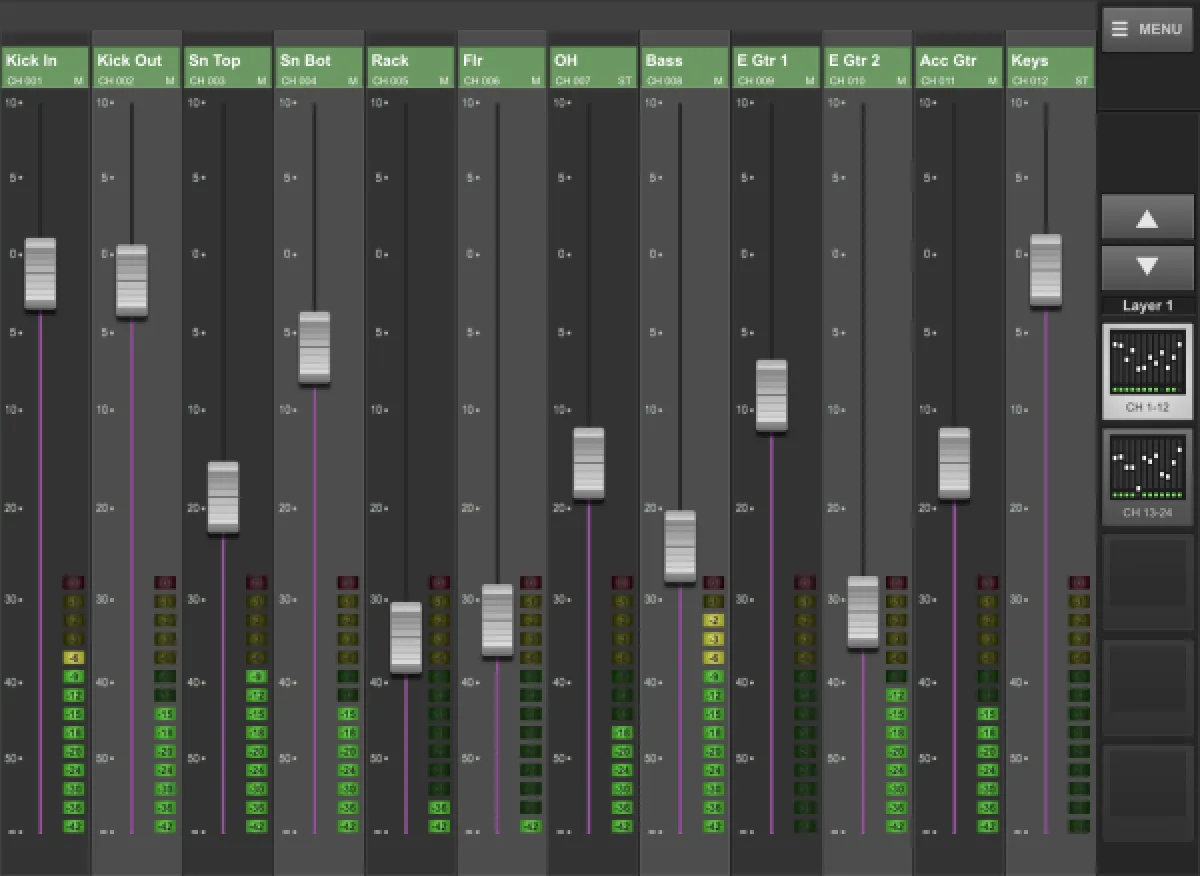Click the Kick In level meter
The height and width of the screenshot is (876, 1200).
(74, 704)
